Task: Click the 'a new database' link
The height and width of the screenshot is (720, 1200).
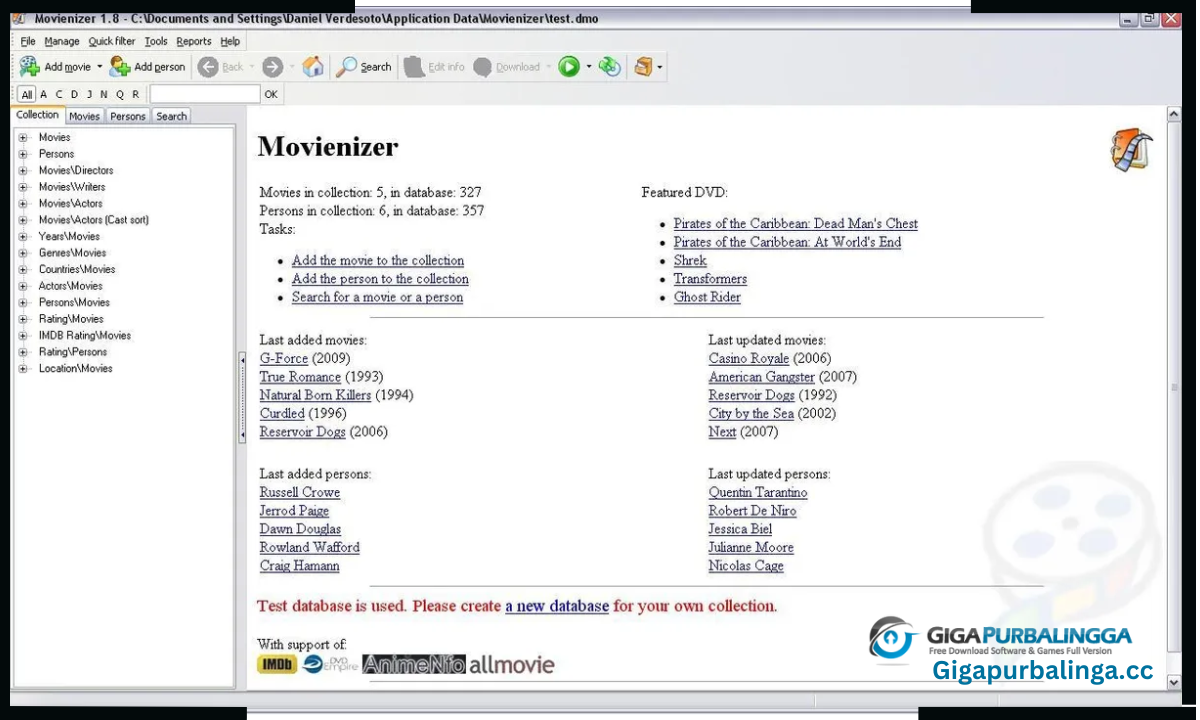Action: [x=557, y=606]
